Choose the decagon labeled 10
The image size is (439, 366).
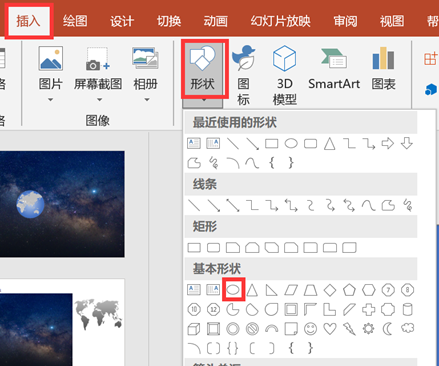[194, 310]
